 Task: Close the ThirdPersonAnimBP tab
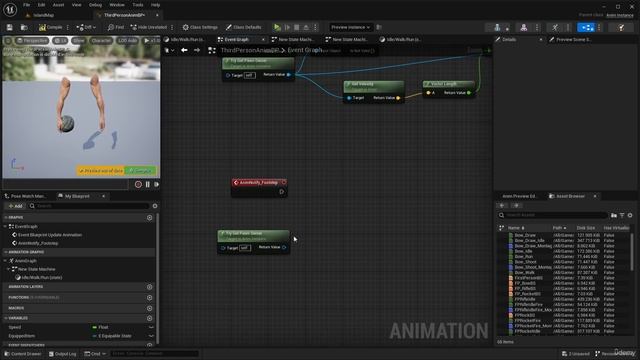click(157, 15)
